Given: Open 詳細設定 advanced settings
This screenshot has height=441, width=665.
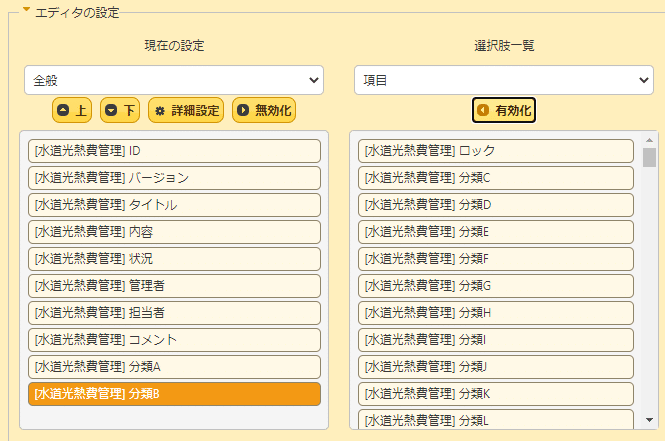Looking at the screenshot, I should (x=186, y=111).
